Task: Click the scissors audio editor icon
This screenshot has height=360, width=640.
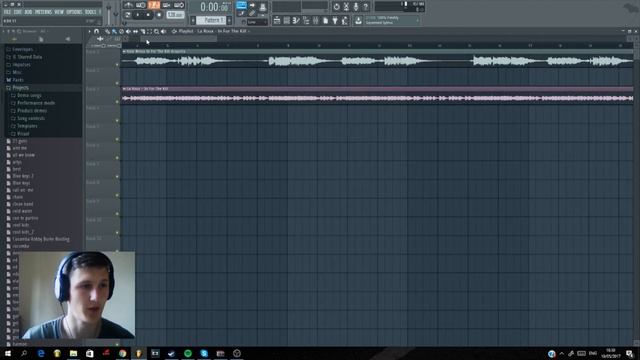Action: [346, 7]
